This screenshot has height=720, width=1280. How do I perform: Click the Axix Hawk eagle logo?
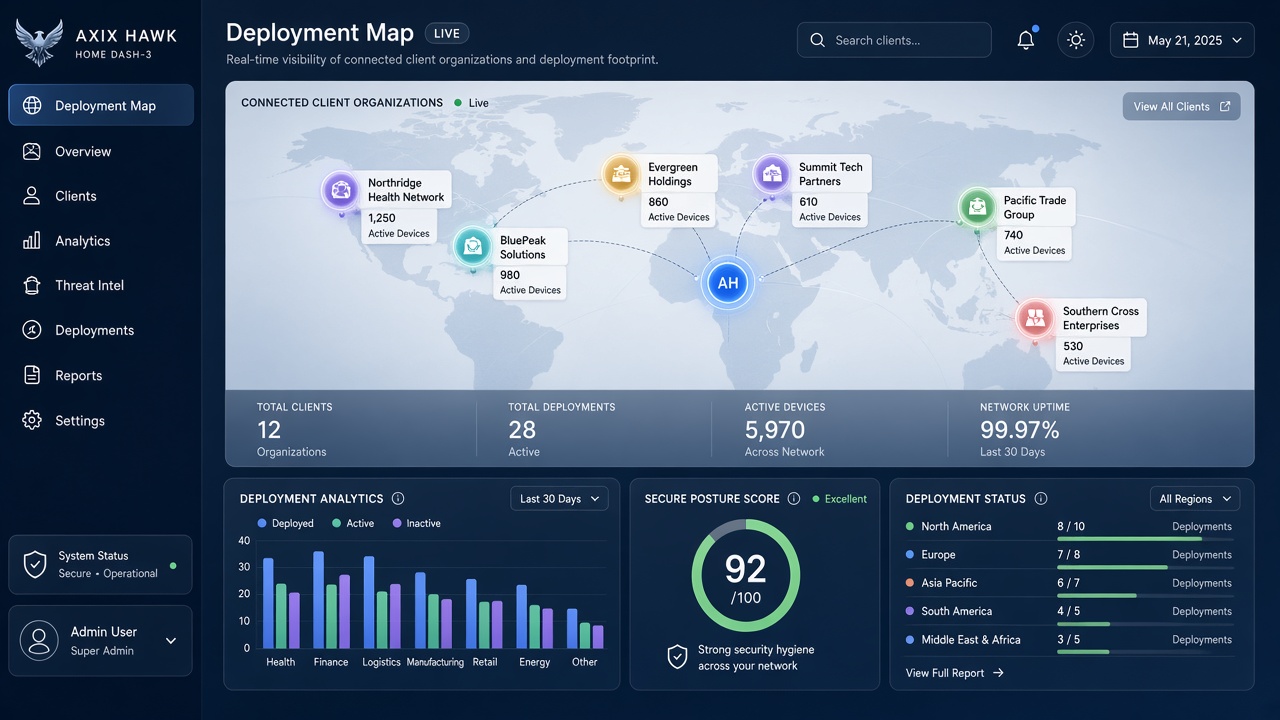[x=39, y=42]
